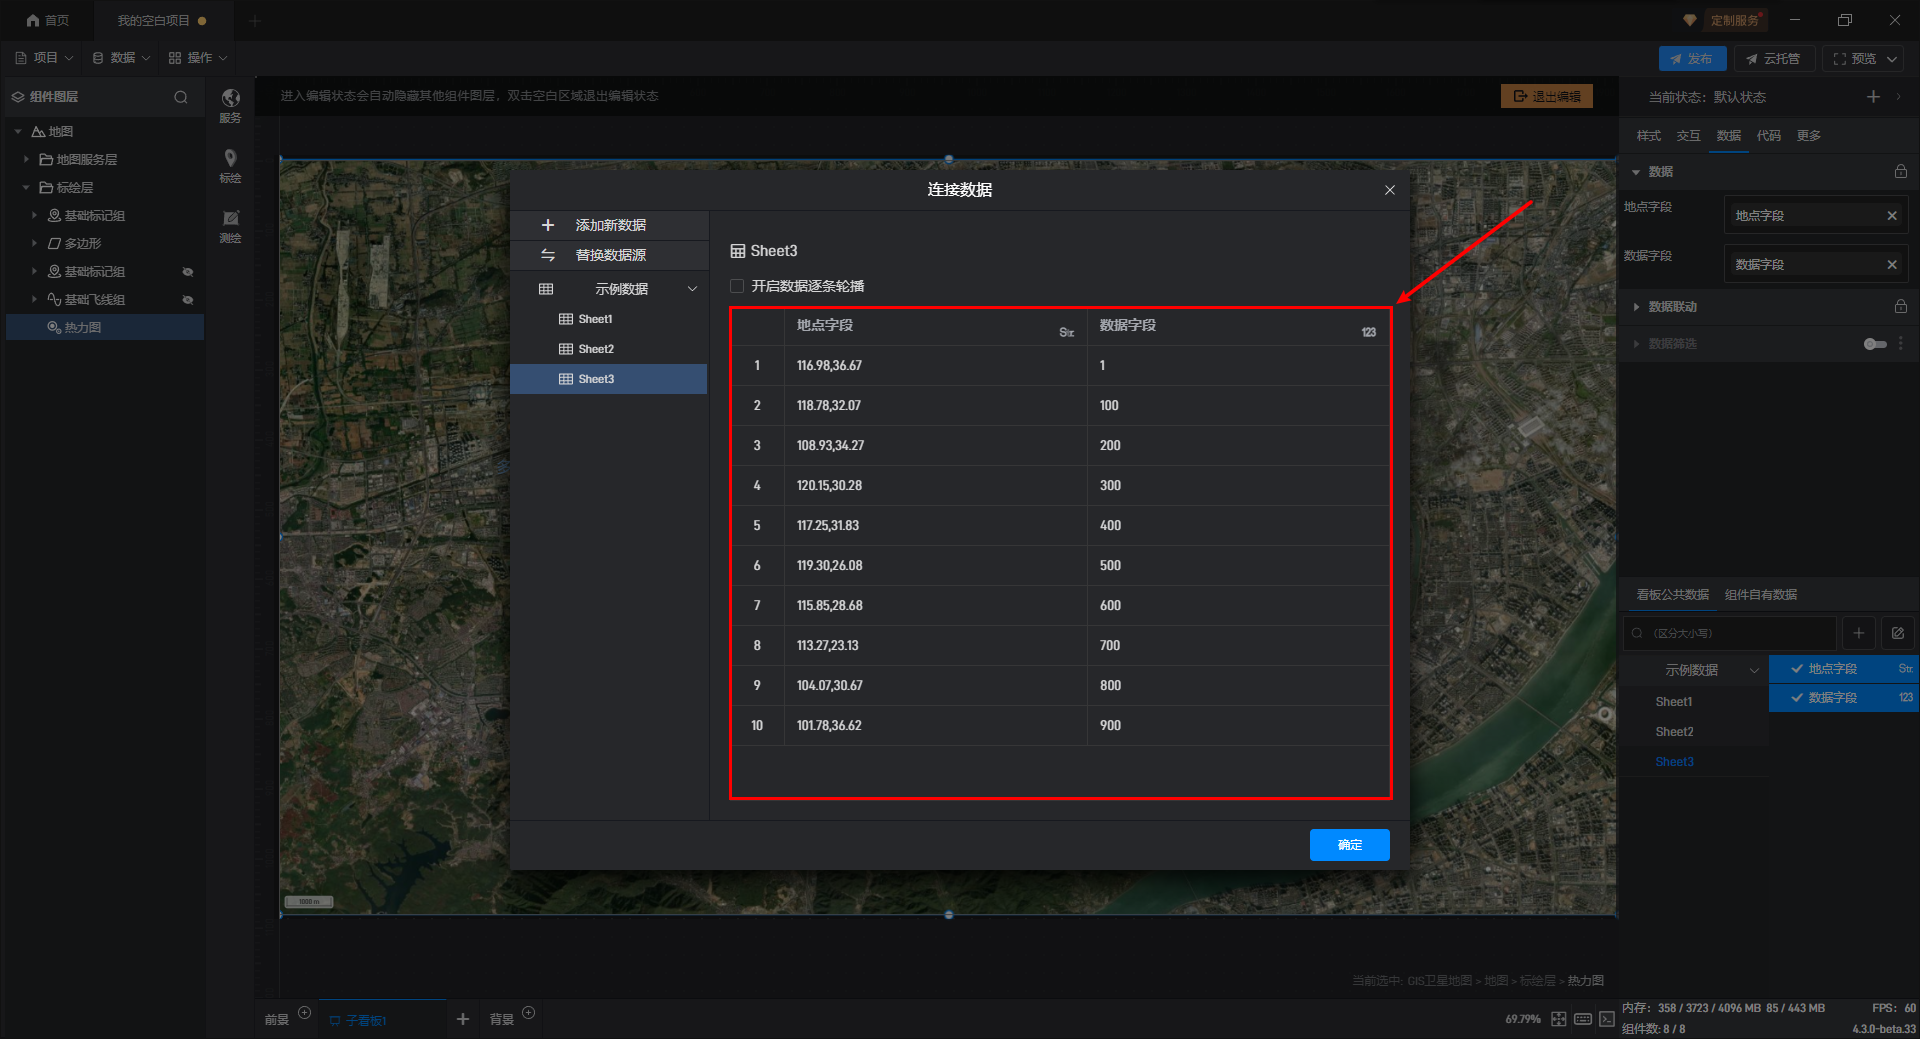Screen dimensions: 1920x1039
Task: Switch to 看板公共数据 tab
Action: pyautogui.click(x=1672, y=595)
